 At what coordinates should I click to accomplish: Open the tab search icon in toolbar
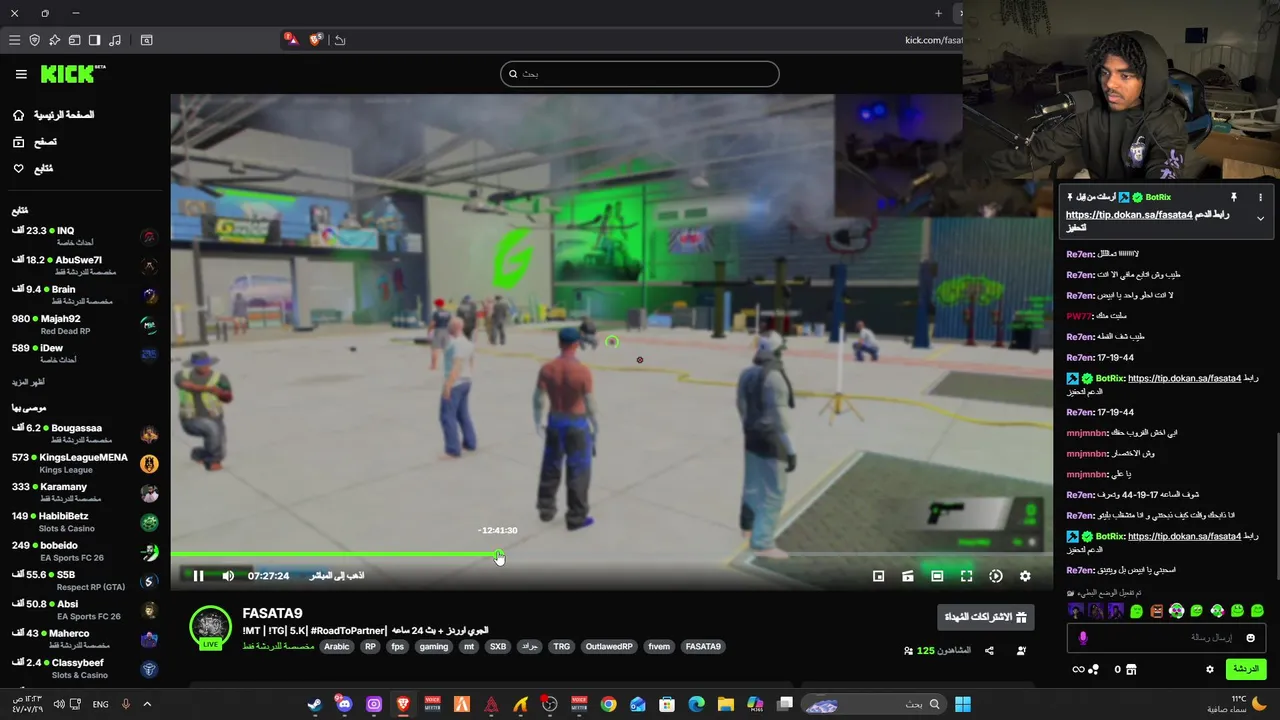[146, 40]
